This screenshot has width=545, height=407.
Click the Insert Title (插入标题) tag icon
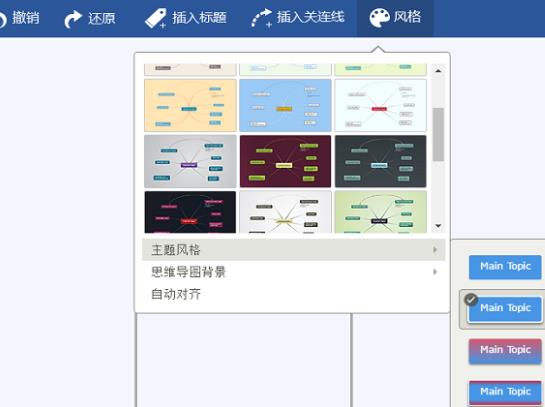pyautogui.click(x=155, y=18)
